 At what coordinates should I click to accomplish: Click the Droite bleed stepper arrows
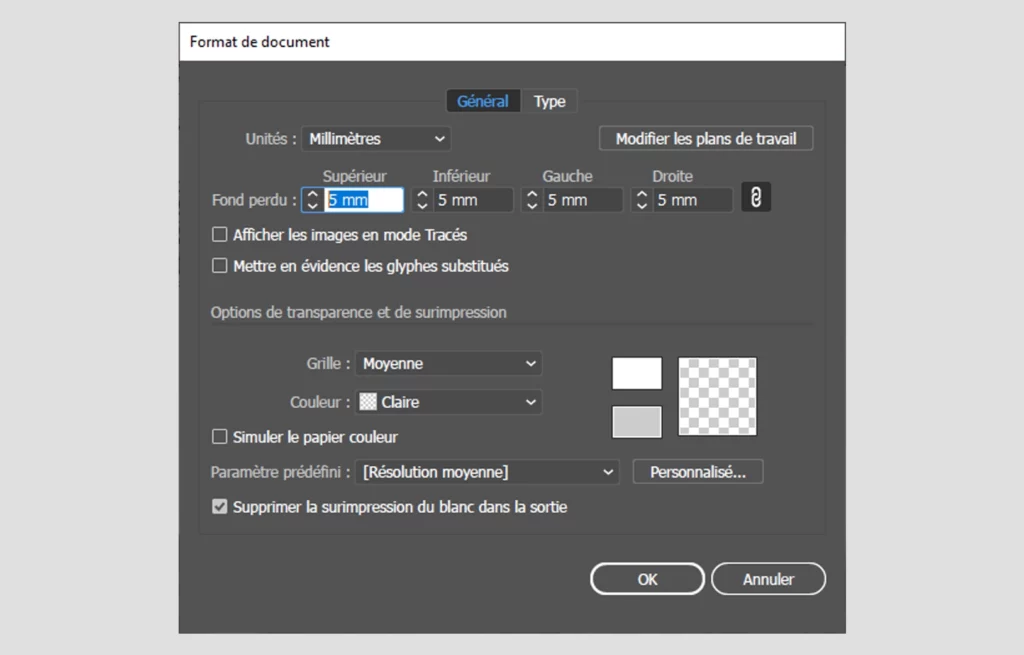[642, 200]
